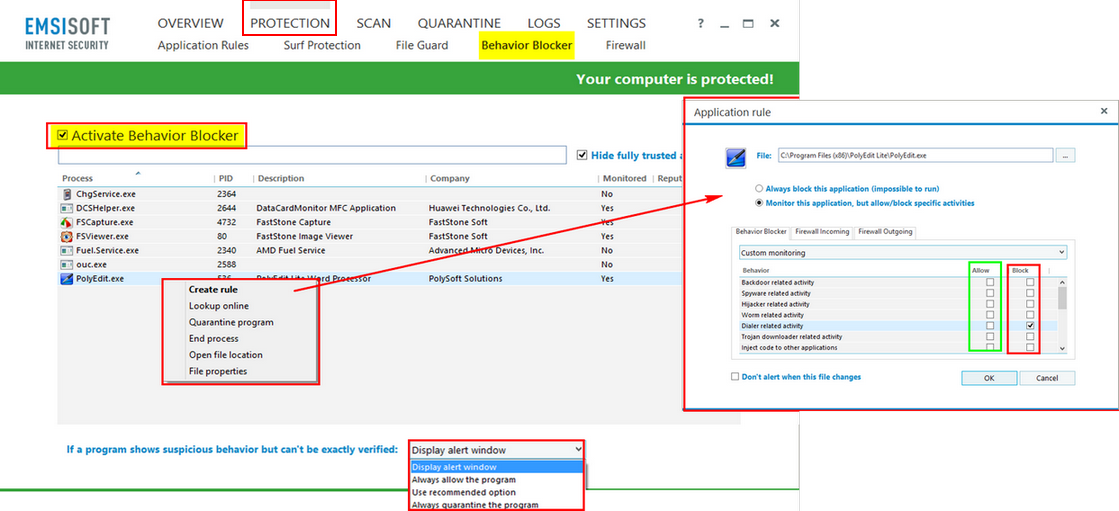Open the Custom monitoring dropdown
The image size is (1119, 511).
pos(903,253)
